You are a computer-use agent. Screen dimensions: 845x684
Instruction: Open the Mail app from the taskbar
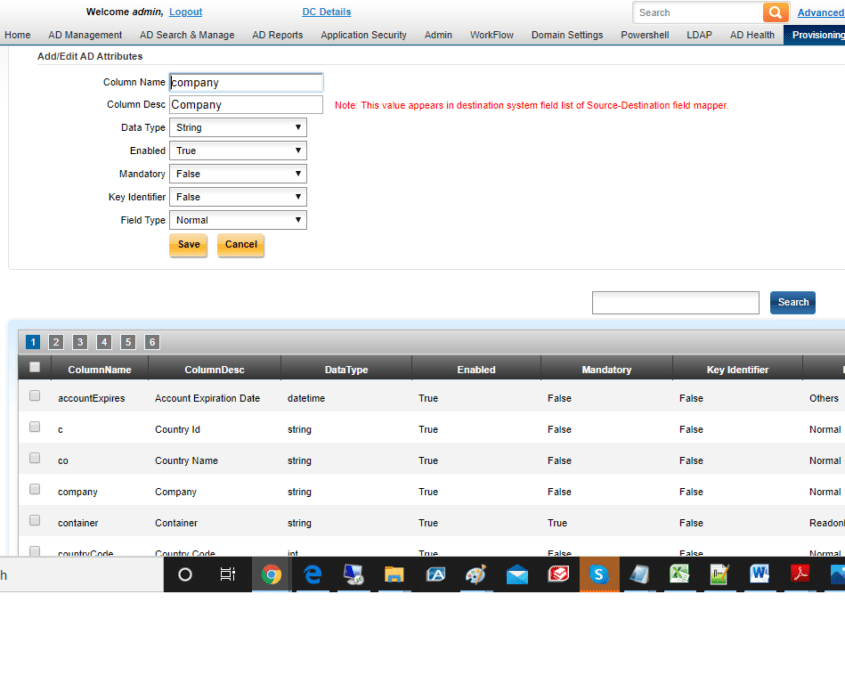(x=517, y=574)
